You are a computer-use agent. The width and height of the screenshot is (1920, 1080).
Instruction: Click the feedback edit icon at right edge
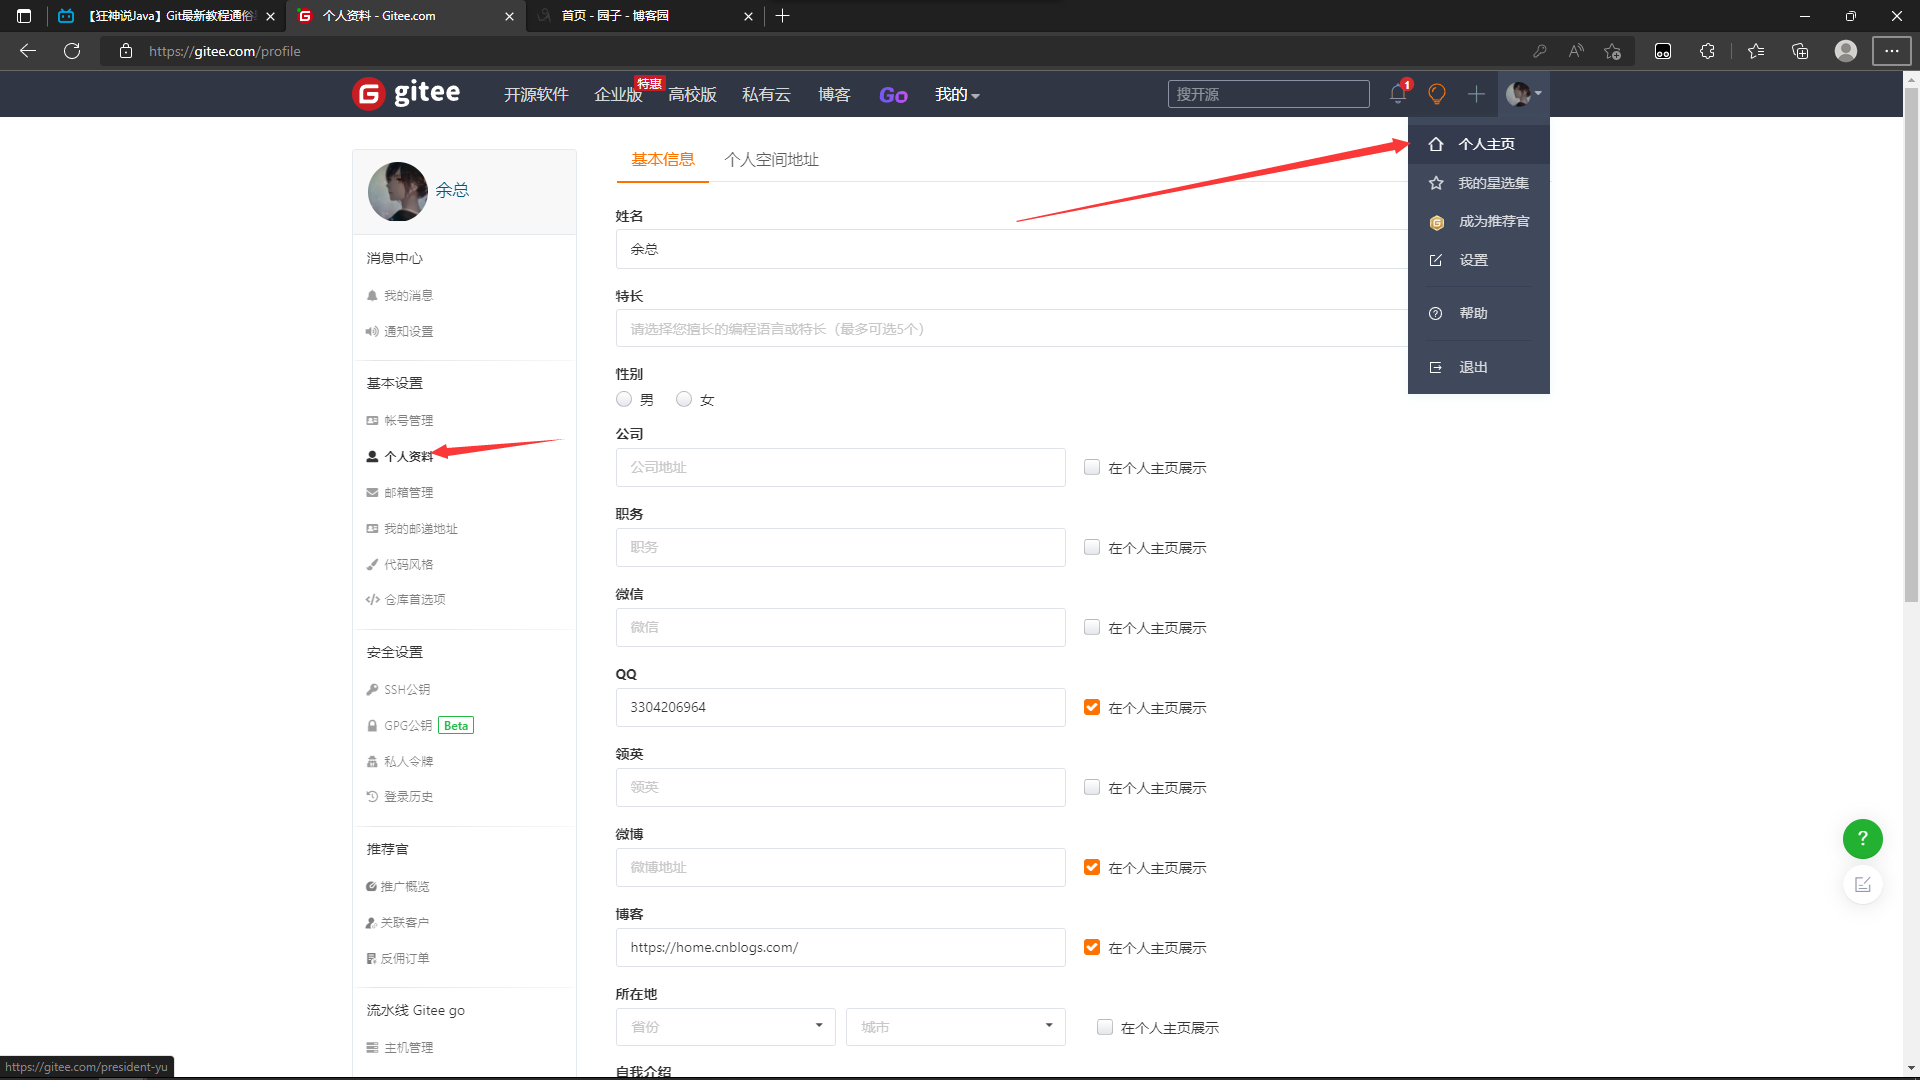[x=1862, y=885]
